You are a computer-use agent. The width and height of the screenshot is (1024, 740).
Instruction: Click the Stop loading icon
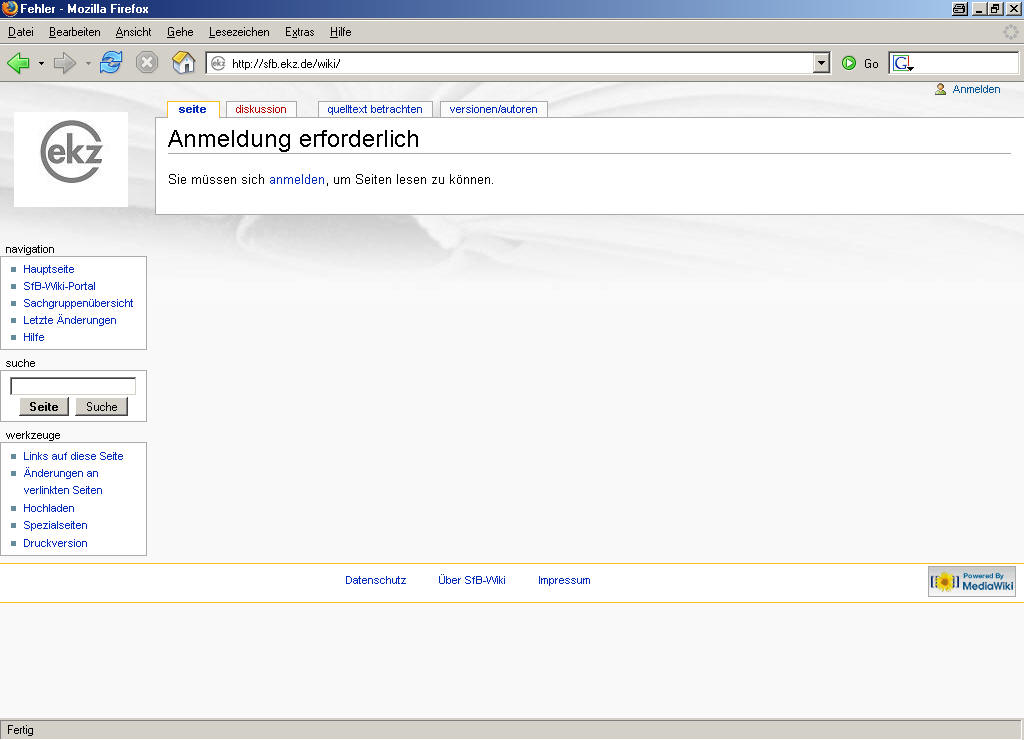147,63
